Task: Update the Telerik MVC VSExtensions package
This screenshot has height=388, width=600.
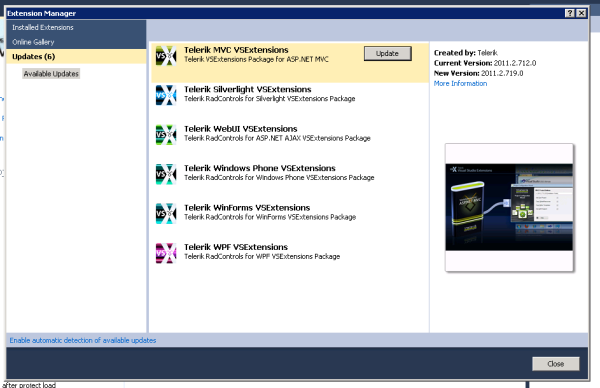Action: click(388, 54)
